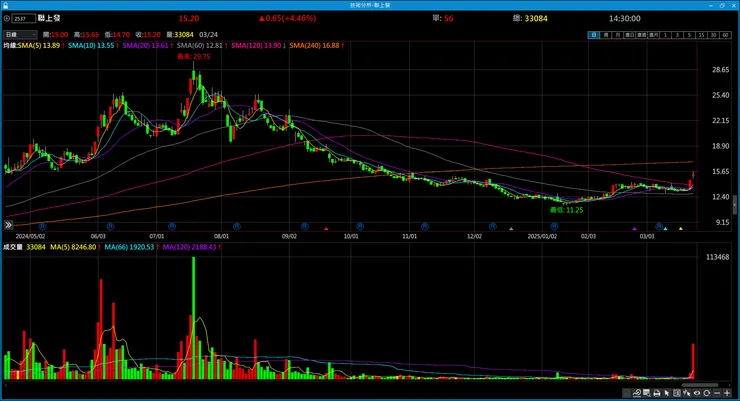Image resolution: width=740 pixels, height=401 pixels.
Task: Click the last price 15.20 in header
Action: pyautogui.click(x=189, y=18)
